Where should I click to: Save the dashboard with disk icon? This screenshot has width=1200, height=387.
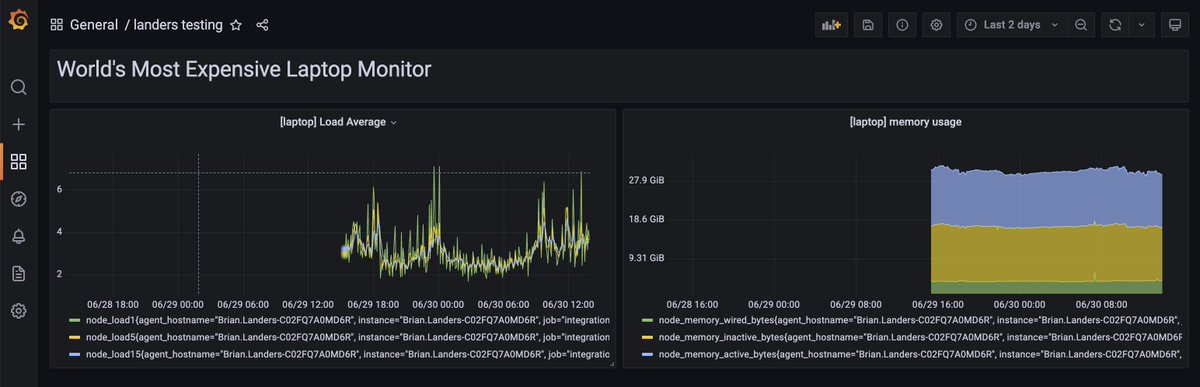click(x=868, y=25)
